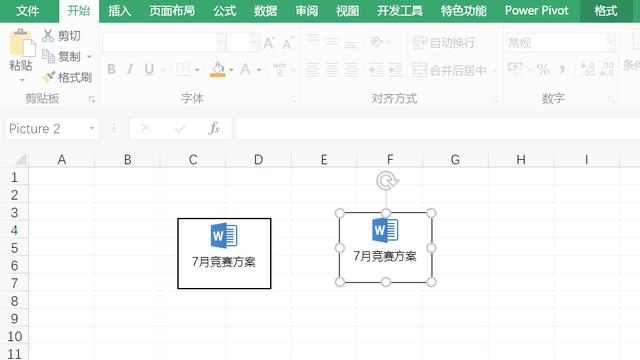
Task: Click the decrease decimal icon
Action: click(607, 69)
